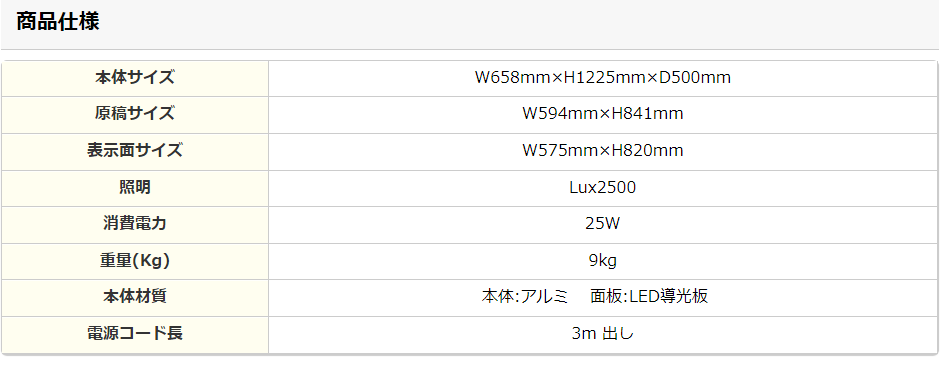Click the 25W power value
947x370 pixels.
[603, 224]
